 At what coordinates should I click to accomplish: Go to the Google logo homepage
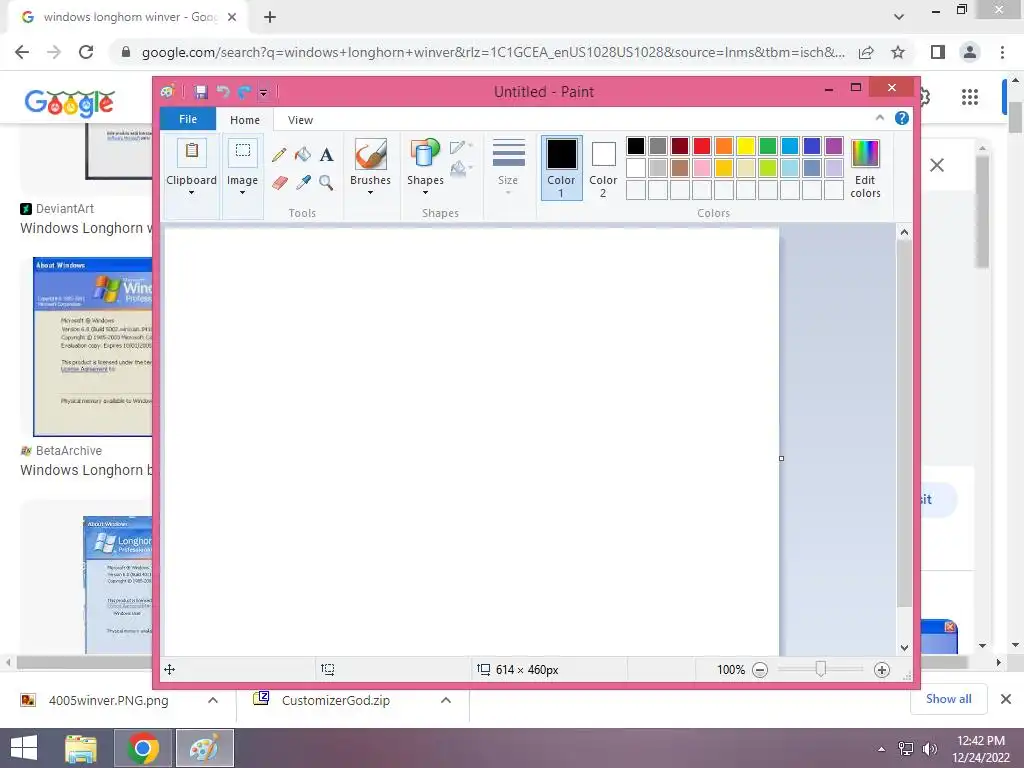pos(69,103)
